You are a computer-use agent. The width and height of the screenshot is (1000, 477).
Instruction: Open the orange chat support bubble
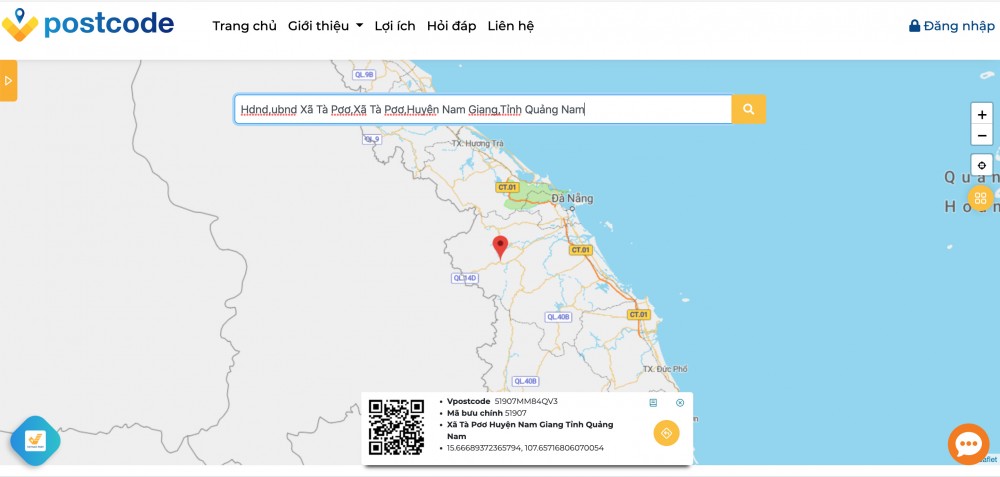968,444
